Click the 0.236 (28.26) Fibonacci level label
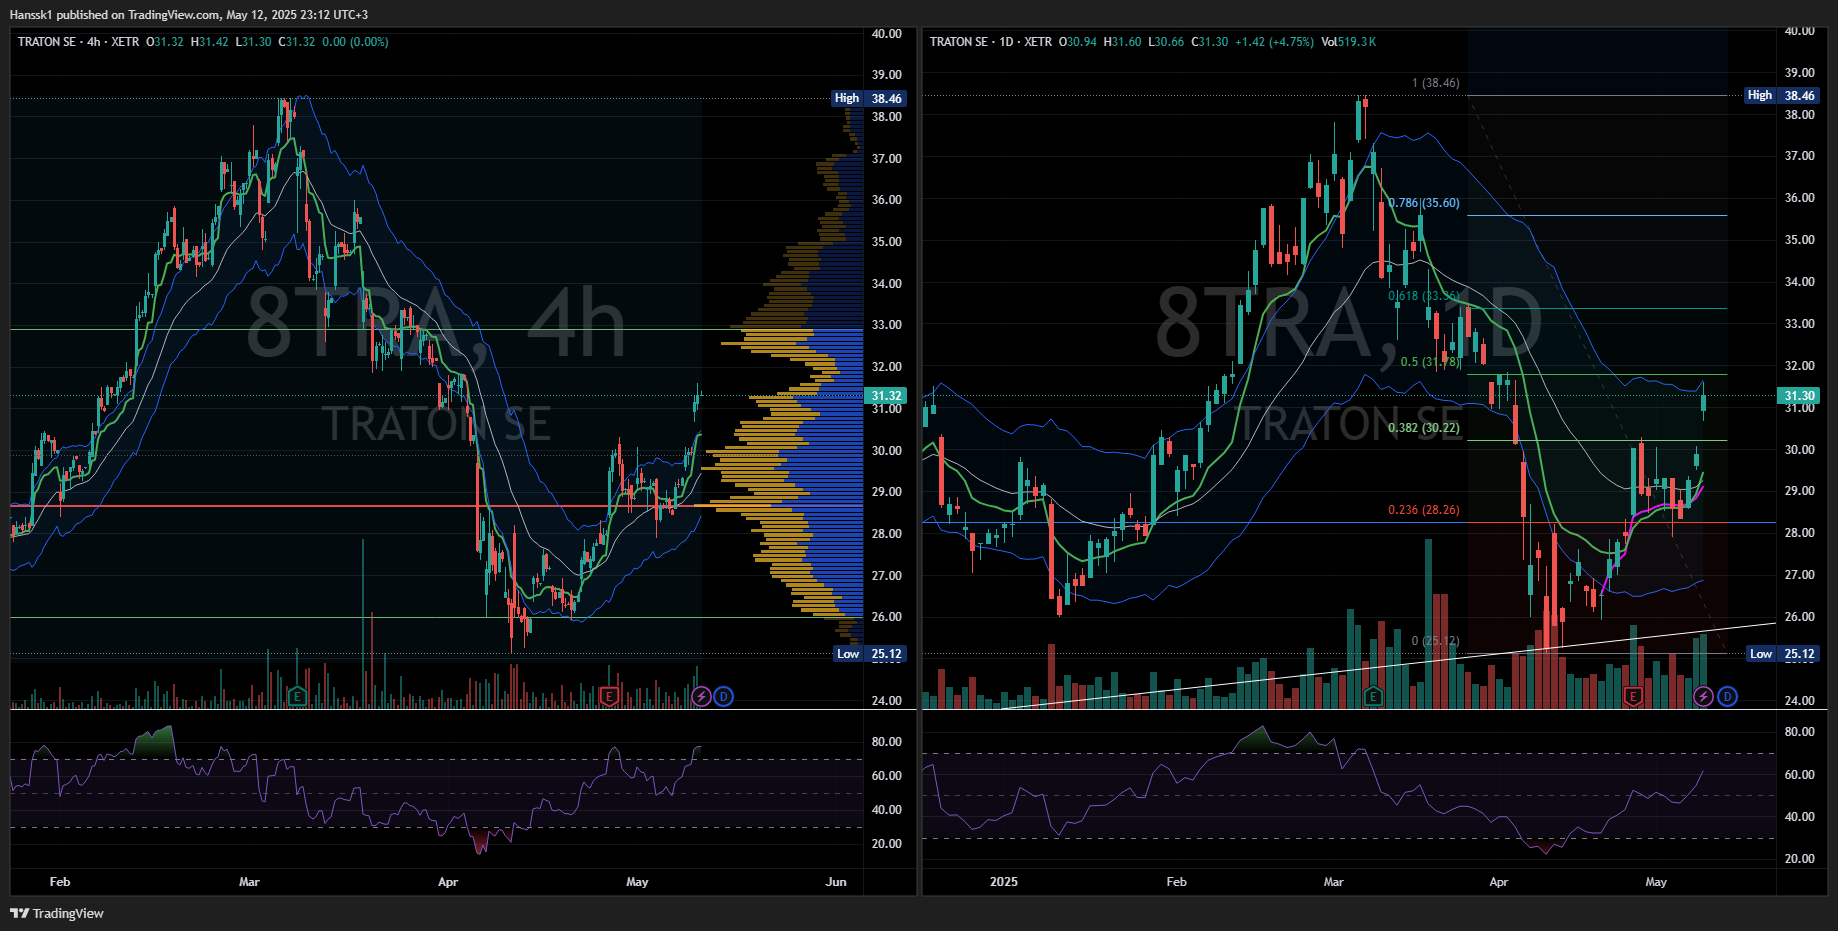This screenshot has height=931, width=1838. (x=1423, y=510)
